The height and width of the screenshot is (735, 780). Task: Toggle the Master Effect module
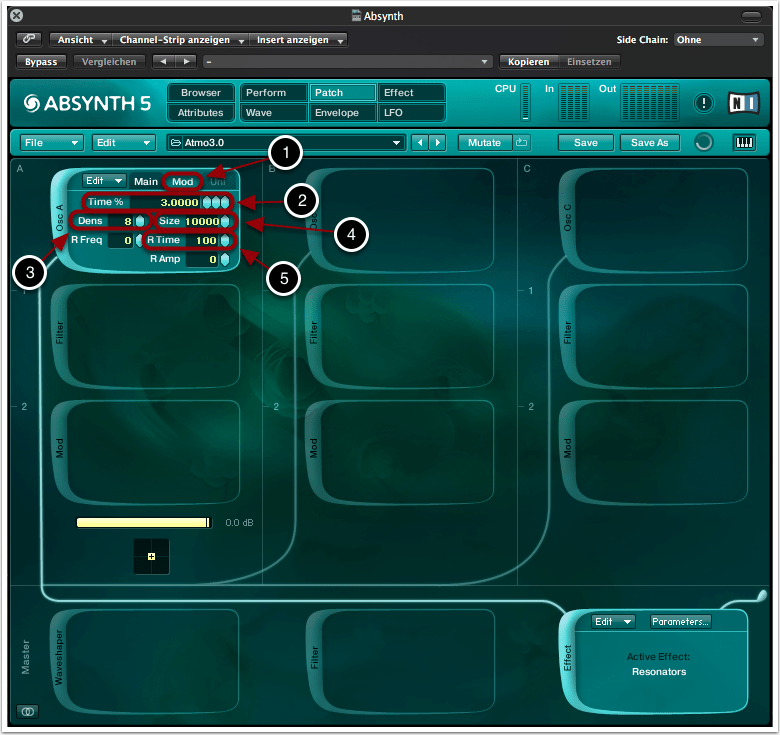tap(570, 656)
